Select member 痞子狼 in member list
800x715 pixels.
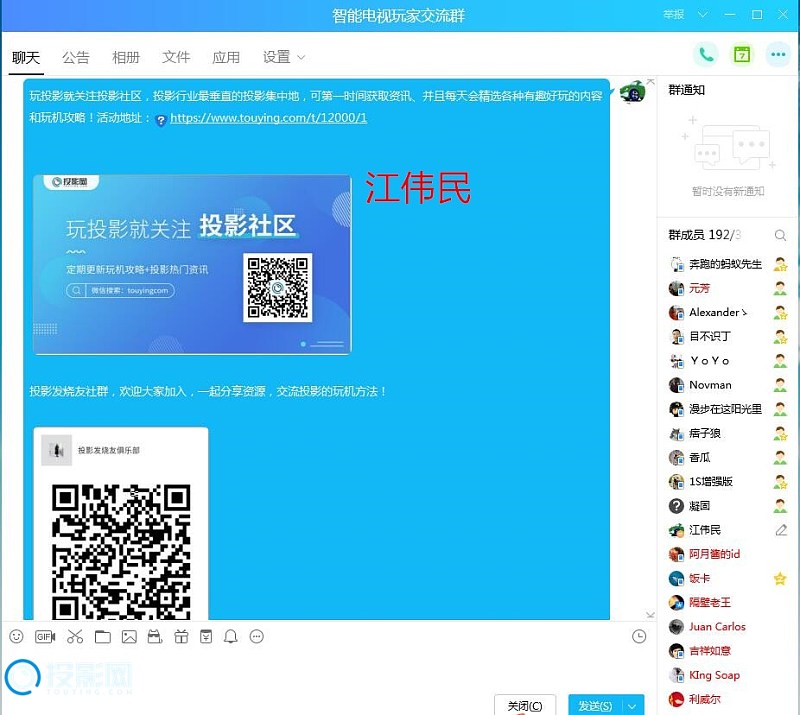tap(728, 433)
